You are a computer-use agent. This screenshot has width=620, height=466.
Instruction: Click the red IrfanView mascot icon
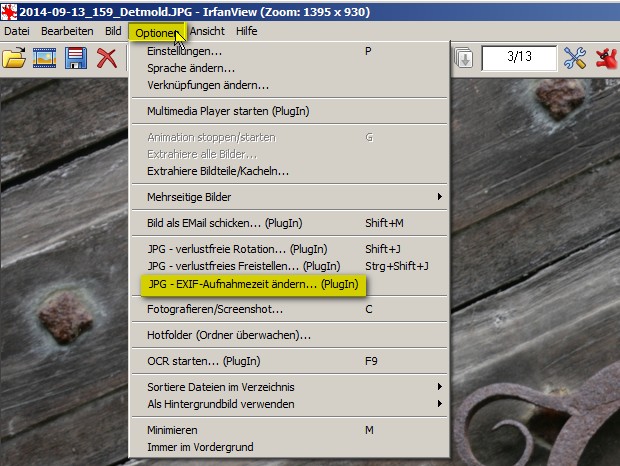tap(607, 58)
